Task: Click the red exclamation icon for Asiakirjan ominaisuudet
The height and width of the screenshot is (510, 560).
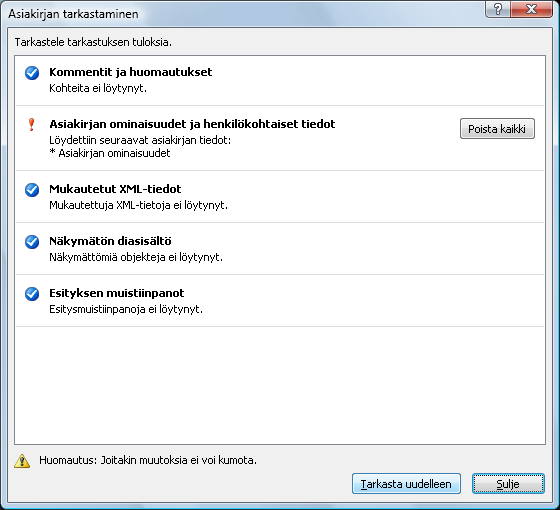Action: [31, 125]
